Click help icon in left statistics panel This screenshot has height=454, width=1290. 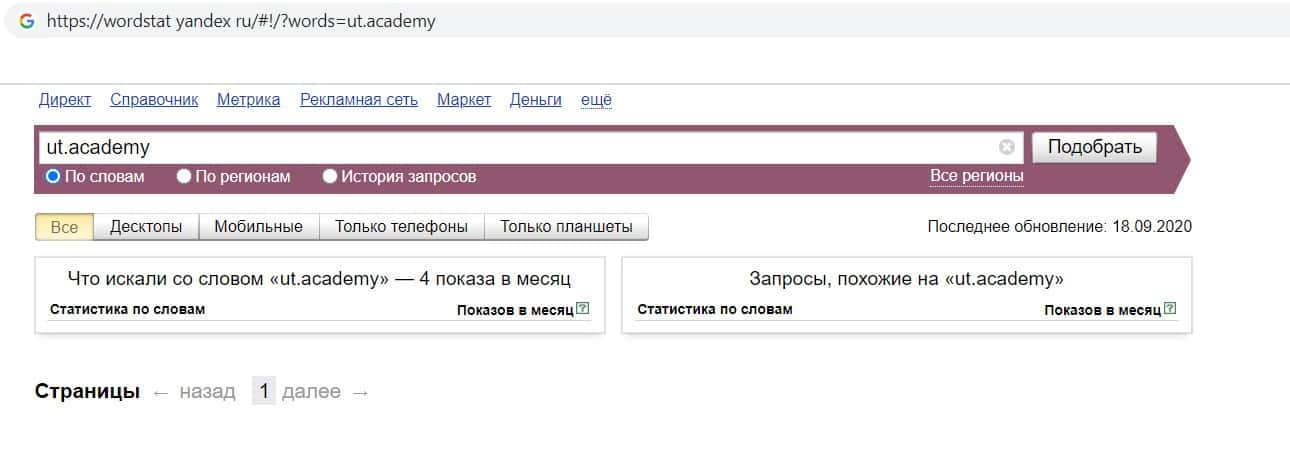pos(583,309)
